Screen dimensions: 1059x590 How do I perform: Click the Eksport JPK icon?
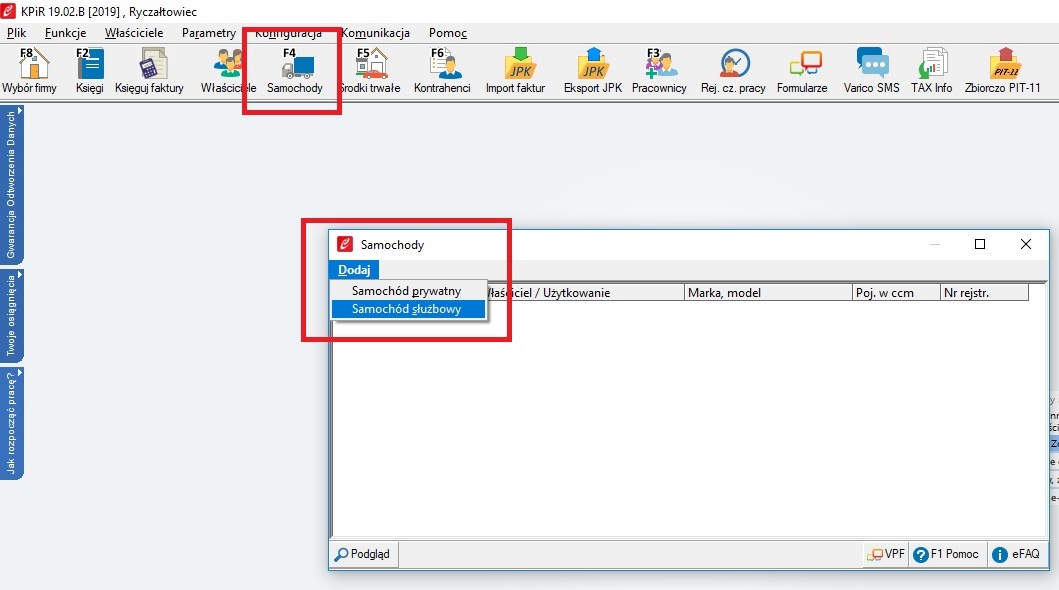coord(593,71)
